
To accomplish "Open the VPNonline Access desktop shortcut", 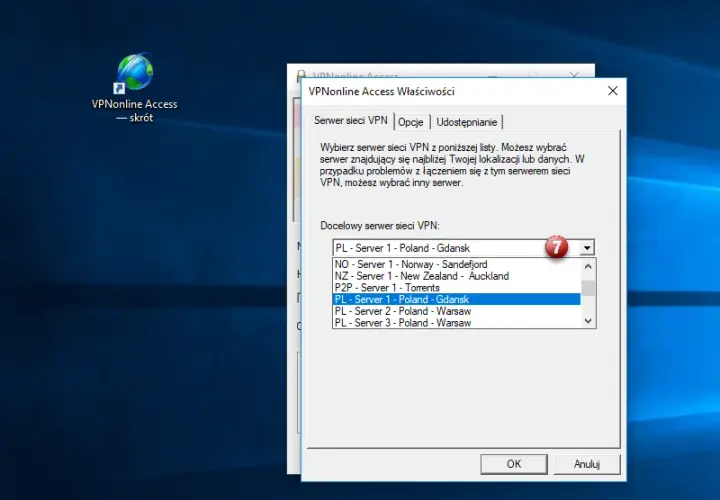I will (135, 88).
